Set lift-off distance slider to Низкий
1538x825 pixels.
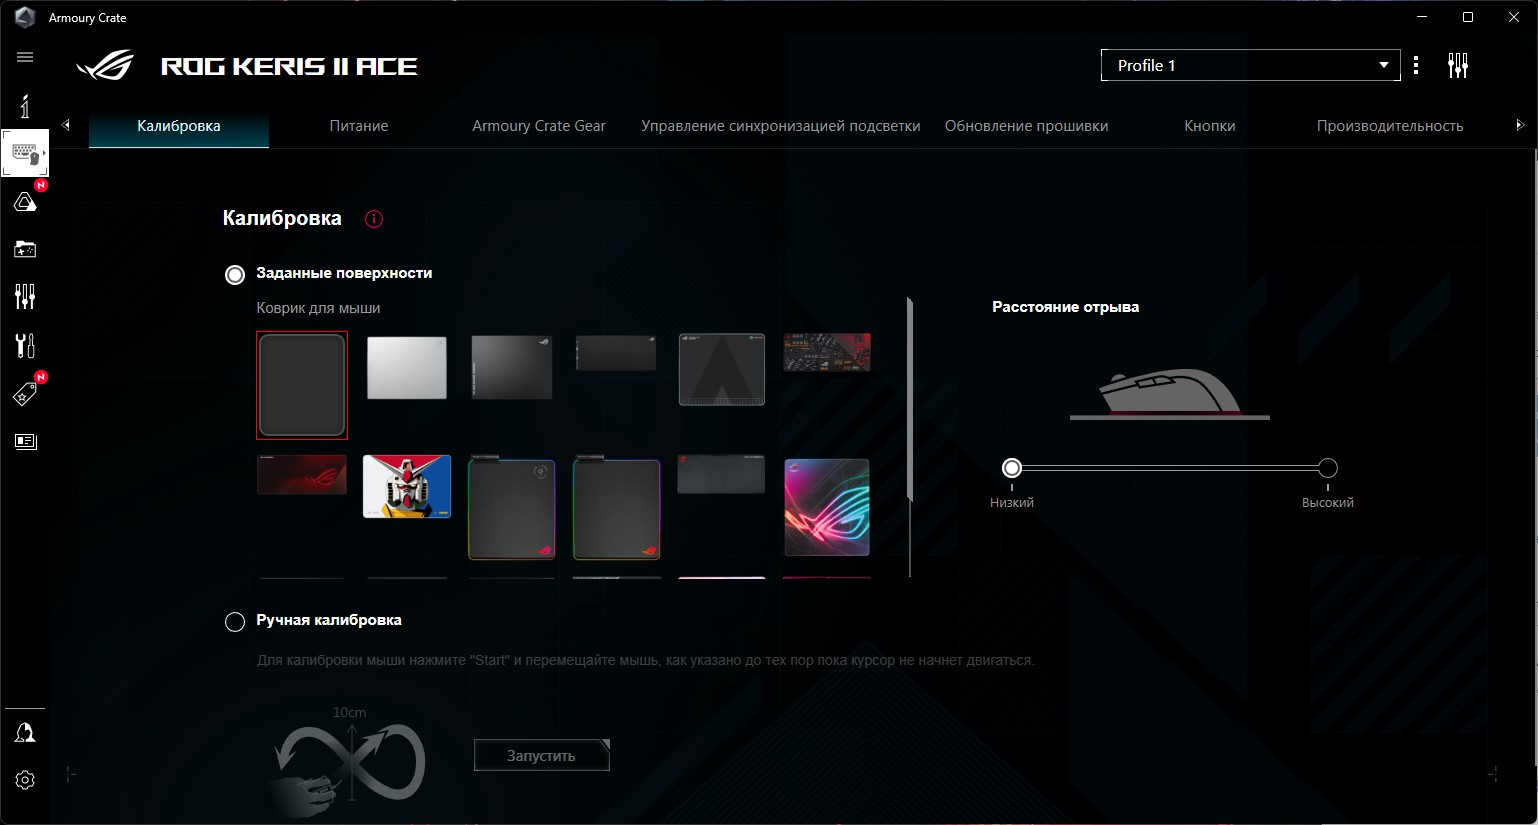click(1012, 468)
